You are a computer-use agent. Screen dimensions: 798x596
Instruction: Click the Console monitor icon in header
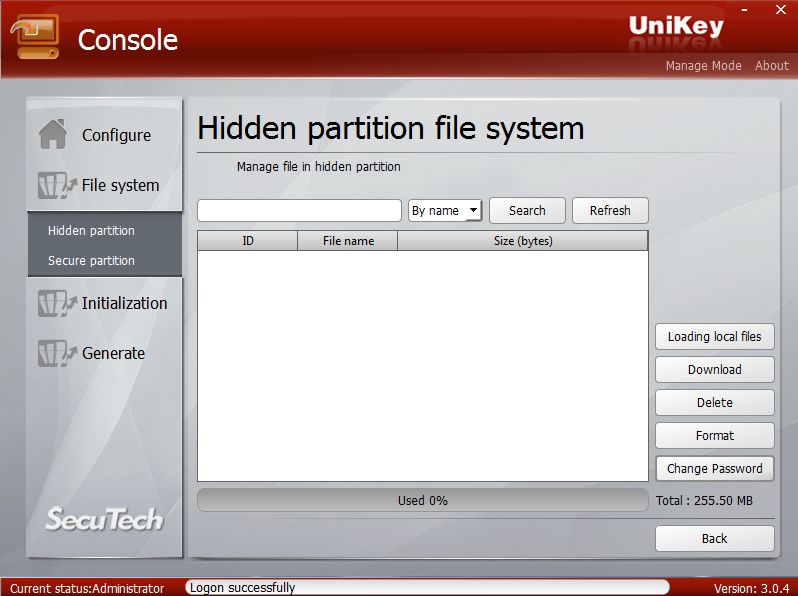pos(35,37)
